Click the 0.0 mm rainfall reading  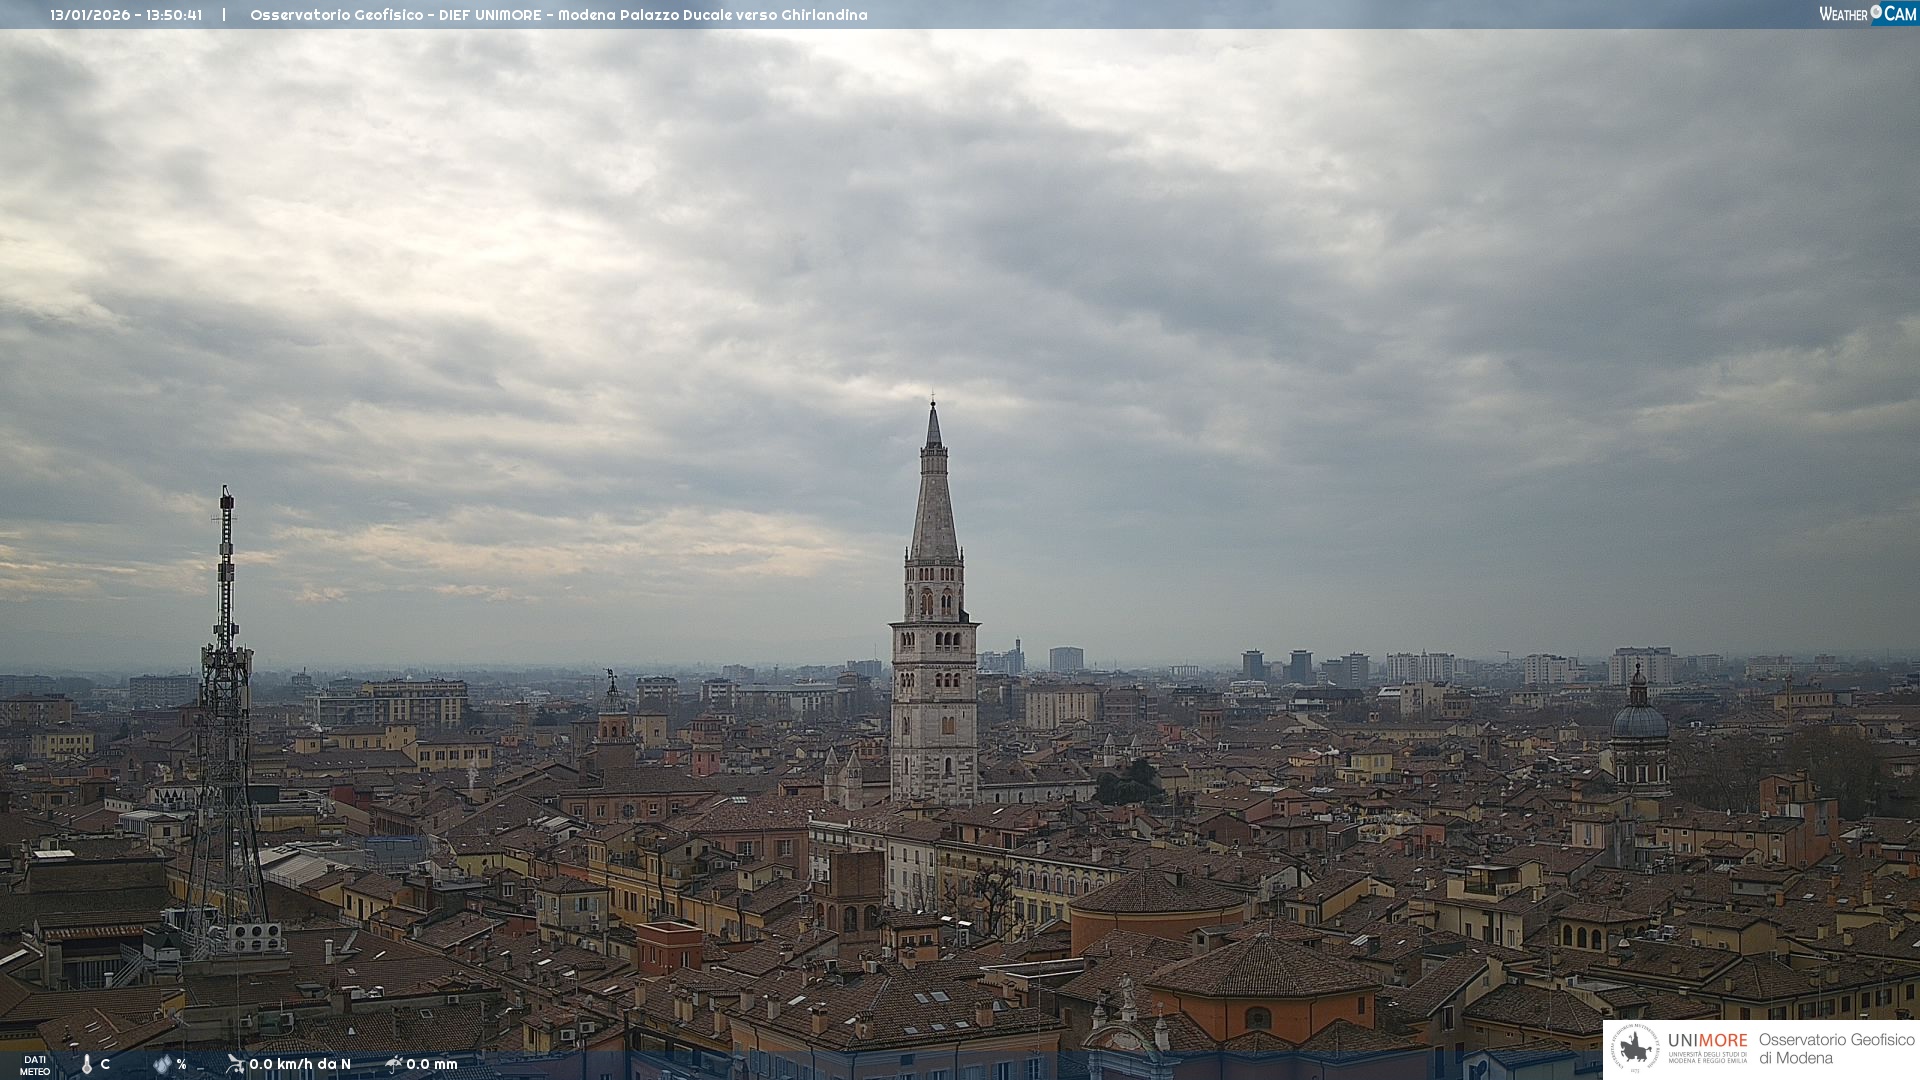pos(432,1064)
